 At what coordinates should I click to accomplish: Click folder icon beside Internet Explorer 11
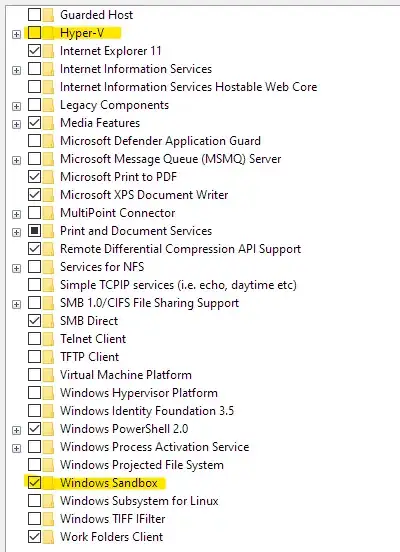(x=48, y=51)
